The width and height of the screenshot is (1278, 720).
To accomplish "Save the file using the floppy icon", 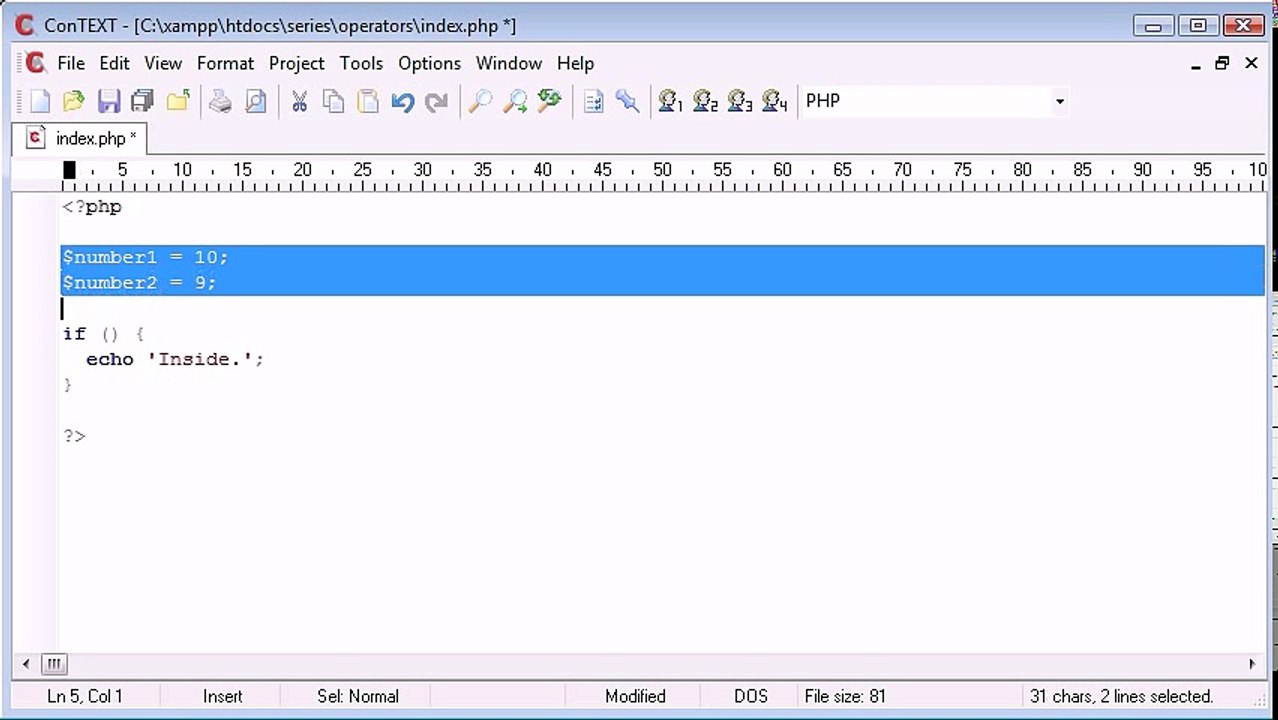I will click(x=109, y=101).
